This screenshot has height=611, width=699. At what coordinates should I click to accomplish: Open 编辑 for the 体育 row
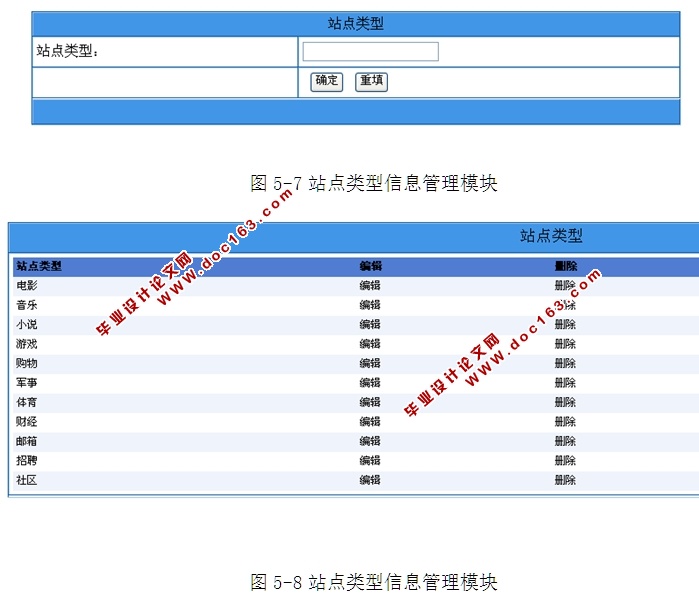tap(370, 402)
